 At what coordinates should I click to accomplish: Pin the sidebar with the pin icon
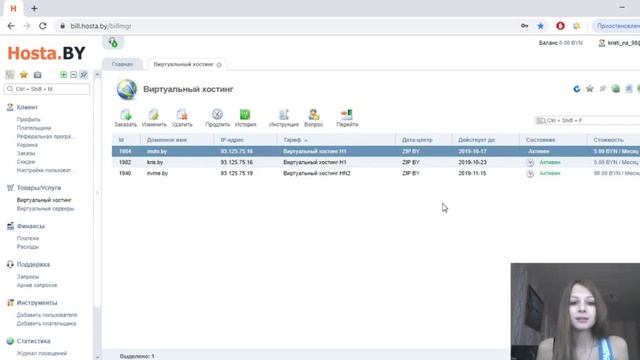tap(84, 75)
